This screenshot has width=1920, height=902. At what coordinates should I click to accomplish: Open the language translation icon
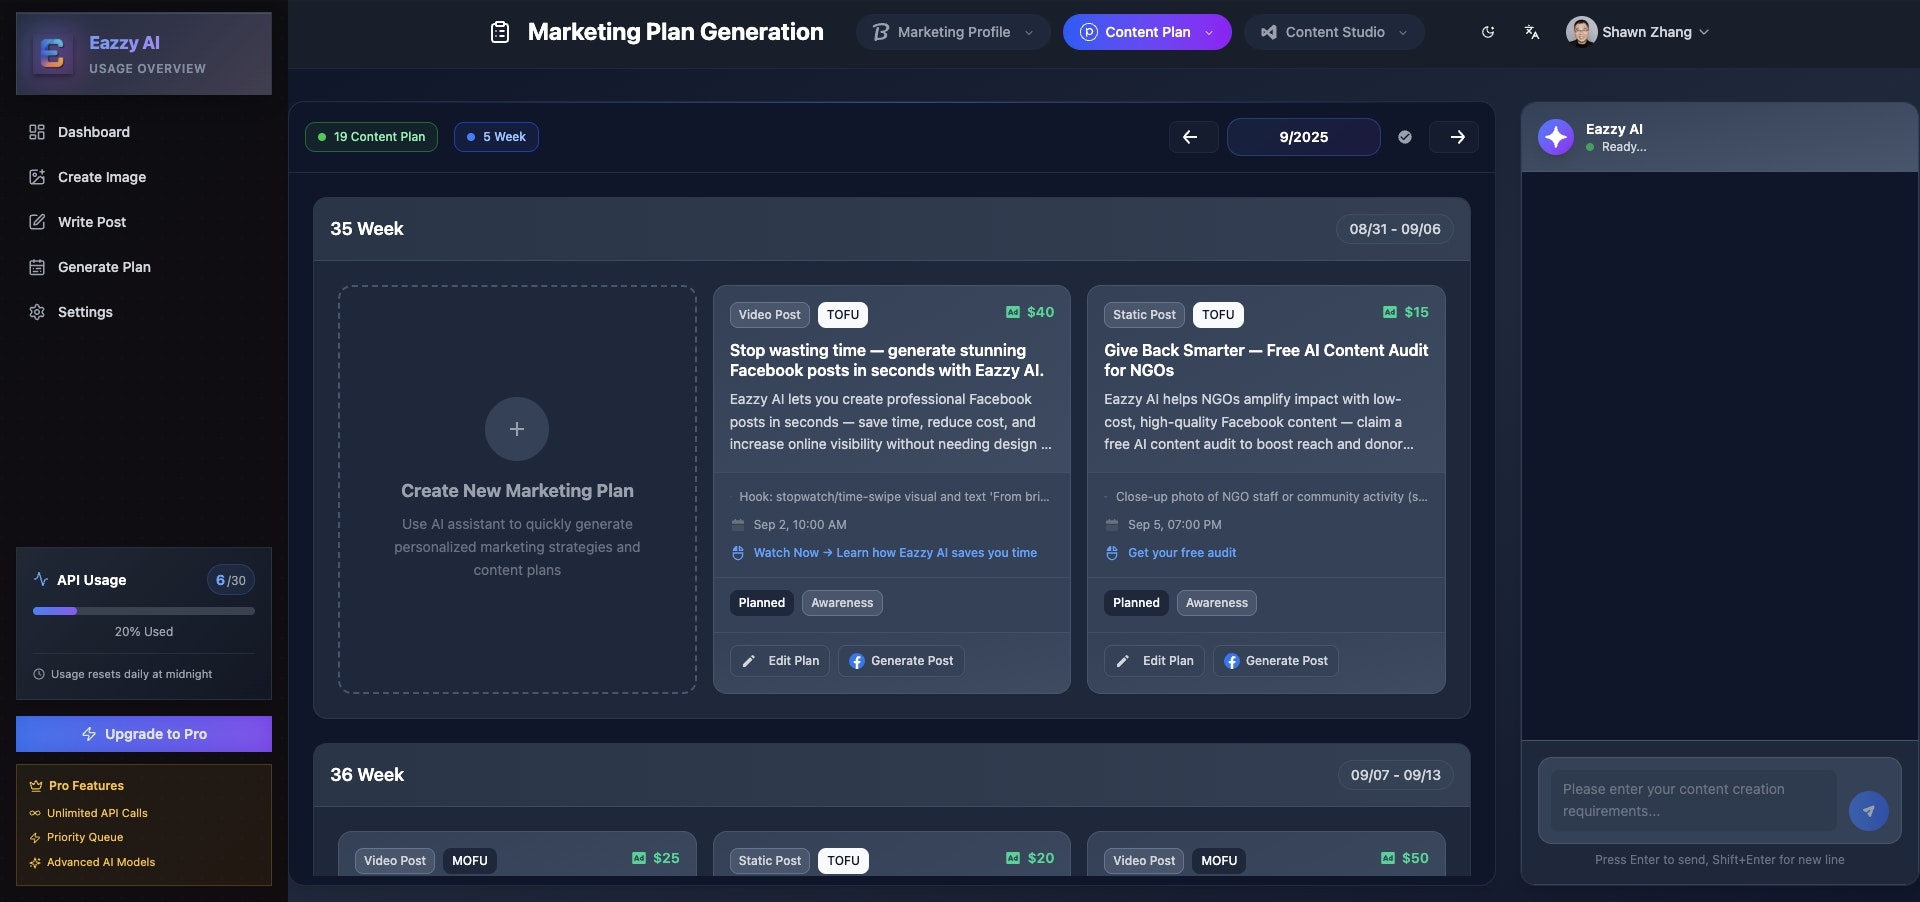coord(1531,32)
